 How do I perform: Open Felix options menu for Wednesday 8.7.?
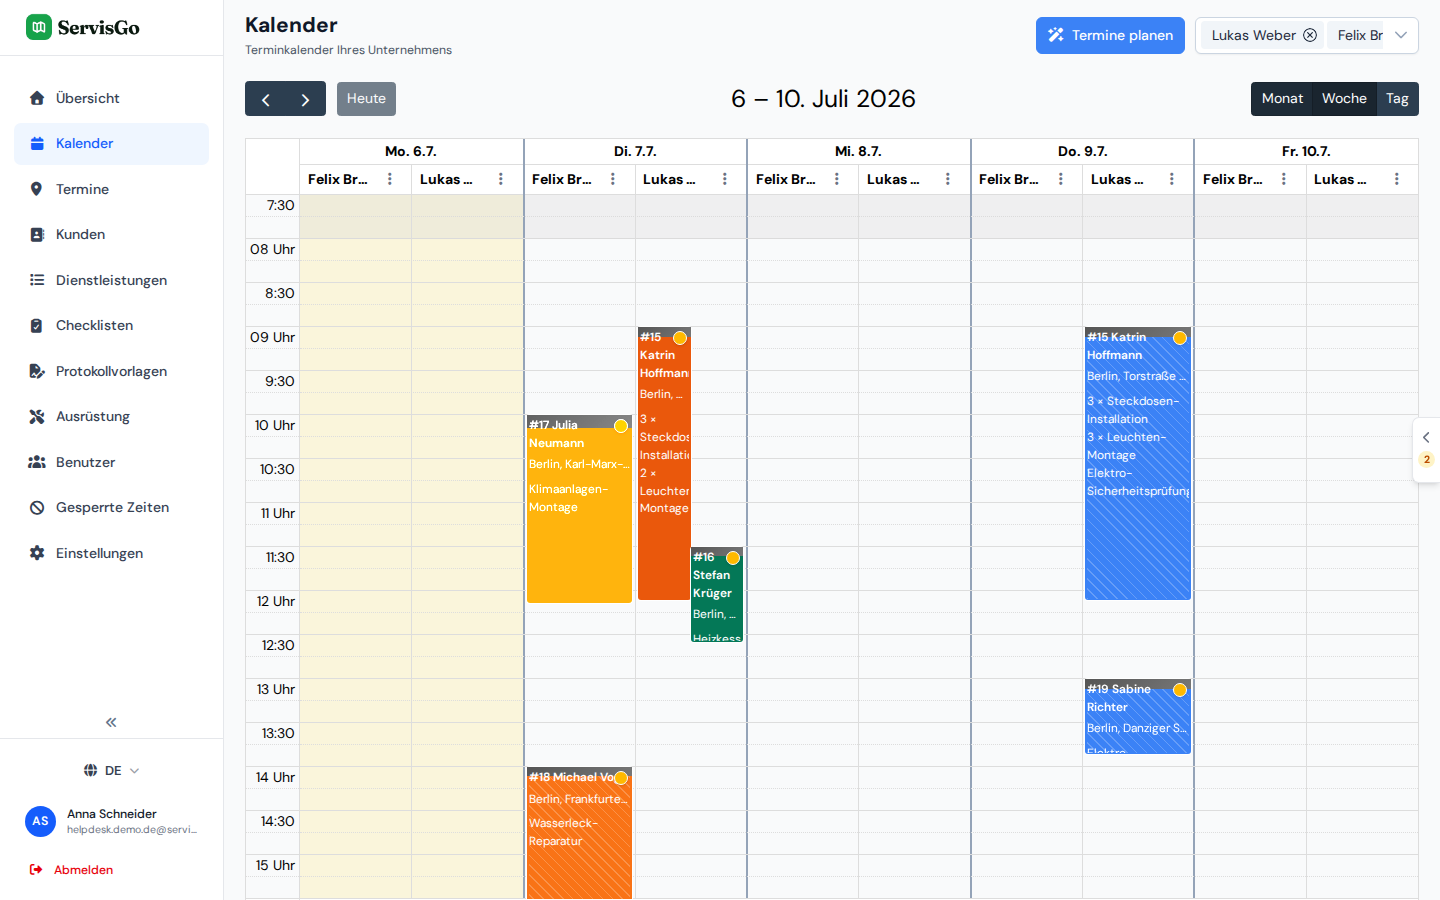pyautogui.click(x=837, y=179)
